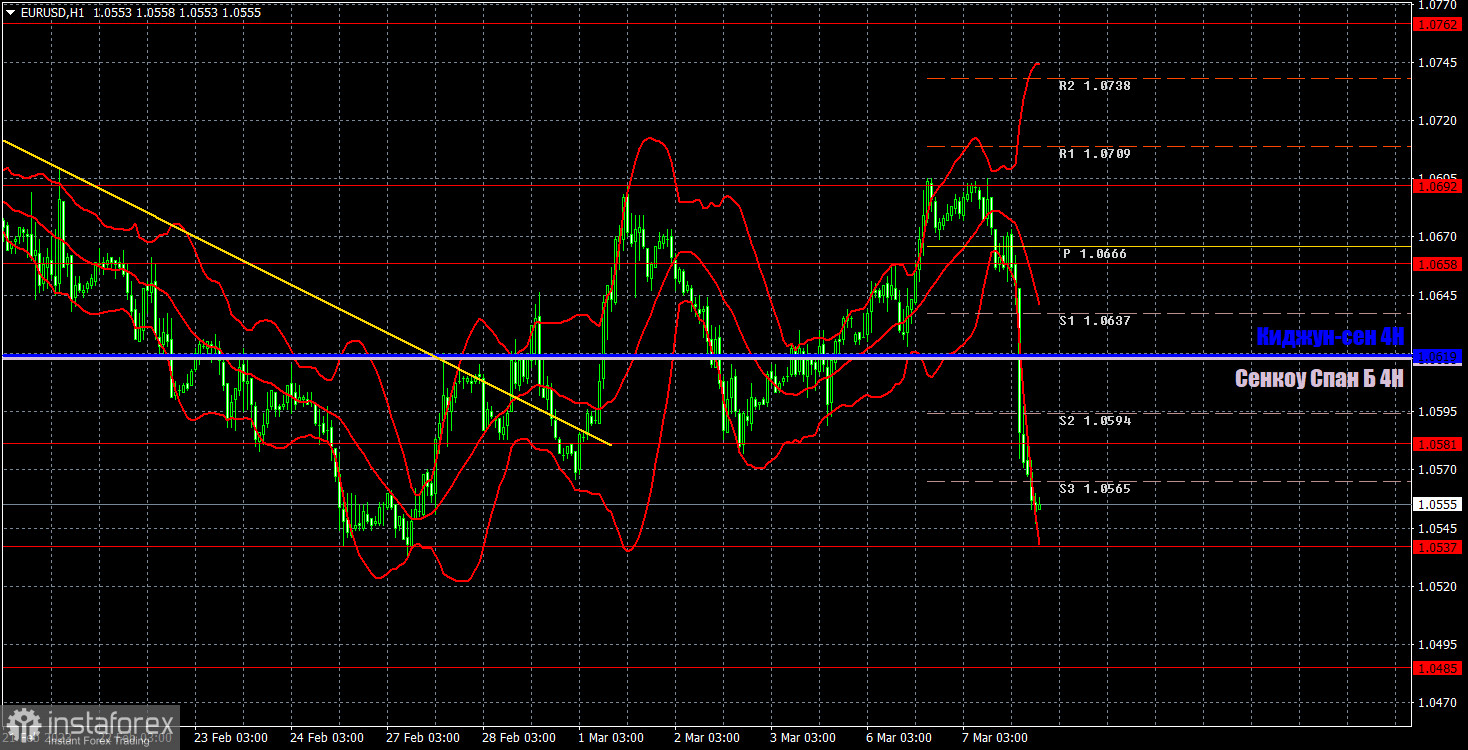The height and width of the screenshot is (750, 1468).
Task: Click the 1.0495 price axis value
Action: coord(1438,645)
